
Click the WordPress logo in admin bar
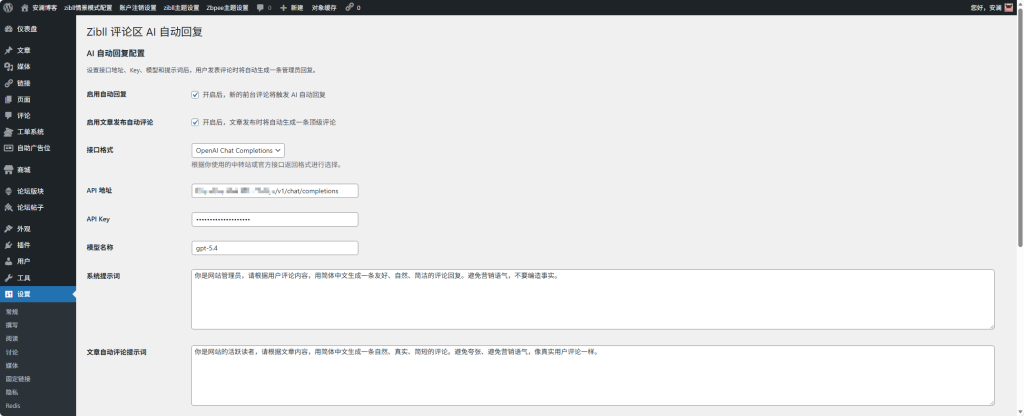click(8, 7)
